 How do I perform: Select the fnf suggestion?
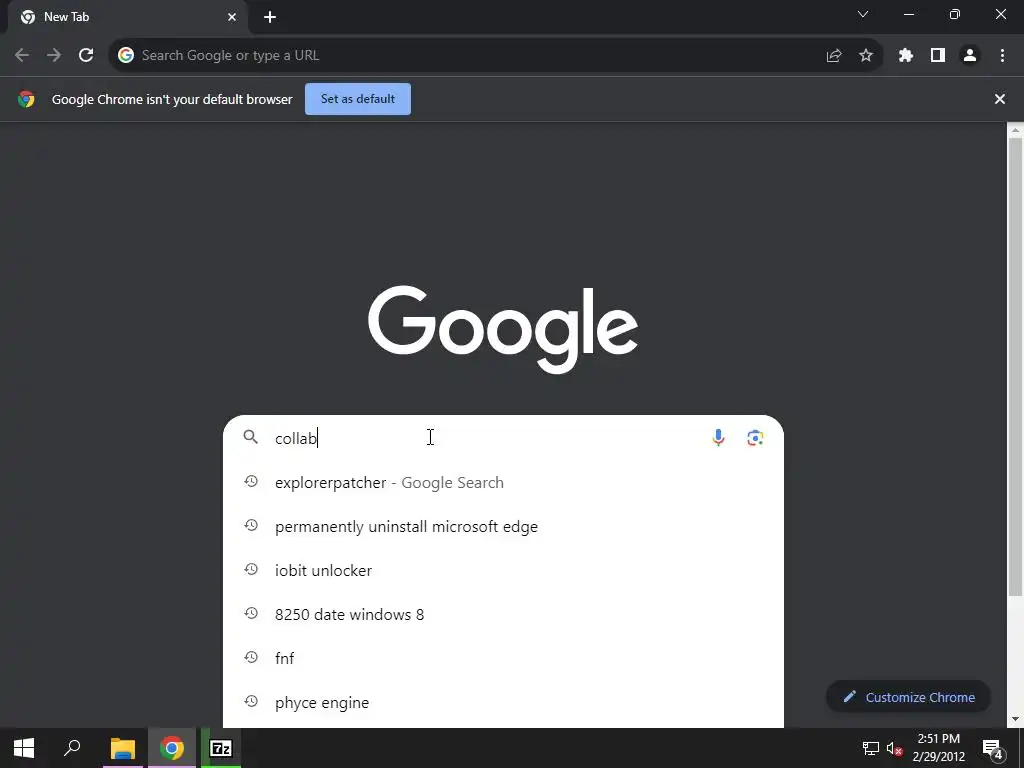point(503,658)
